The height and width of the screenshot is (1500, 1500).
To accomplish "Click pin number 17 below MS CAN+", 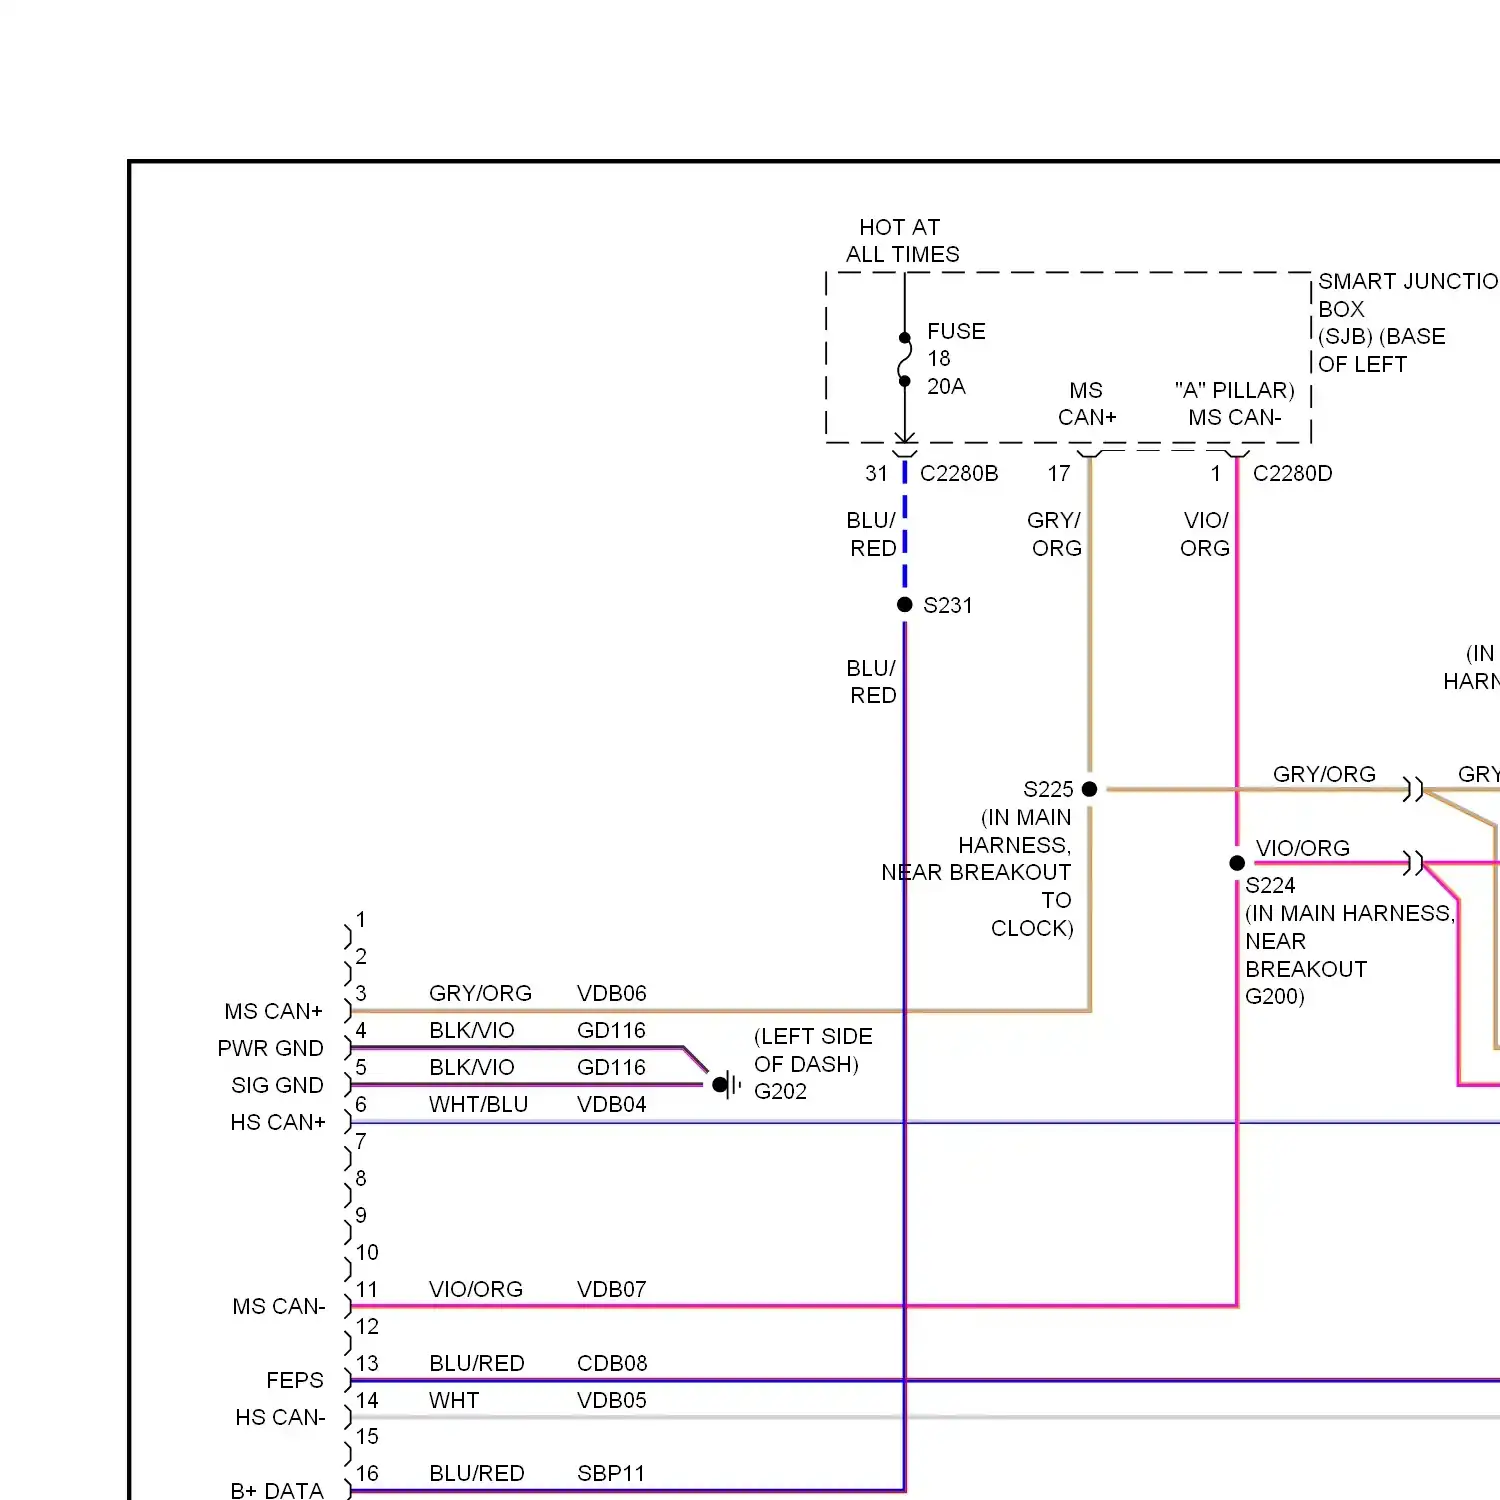I will point(1059,473).
